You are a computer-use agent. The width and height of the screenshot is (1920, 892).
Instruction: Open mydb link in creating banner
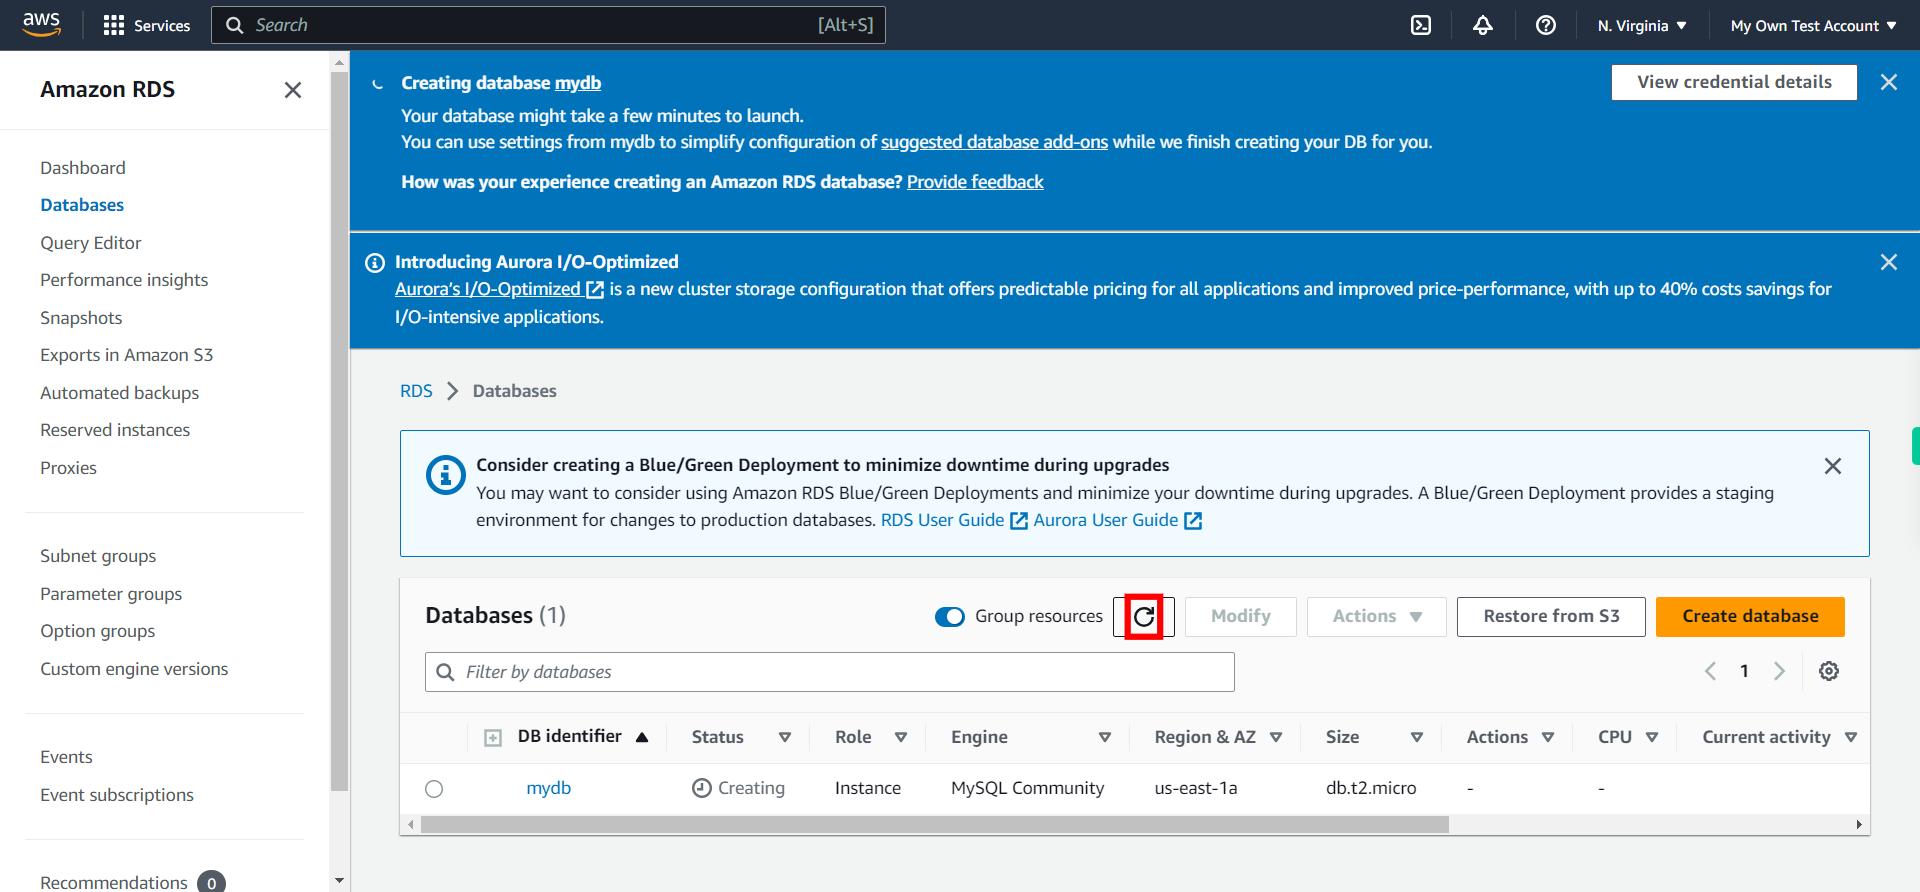[x=577, y=83]
